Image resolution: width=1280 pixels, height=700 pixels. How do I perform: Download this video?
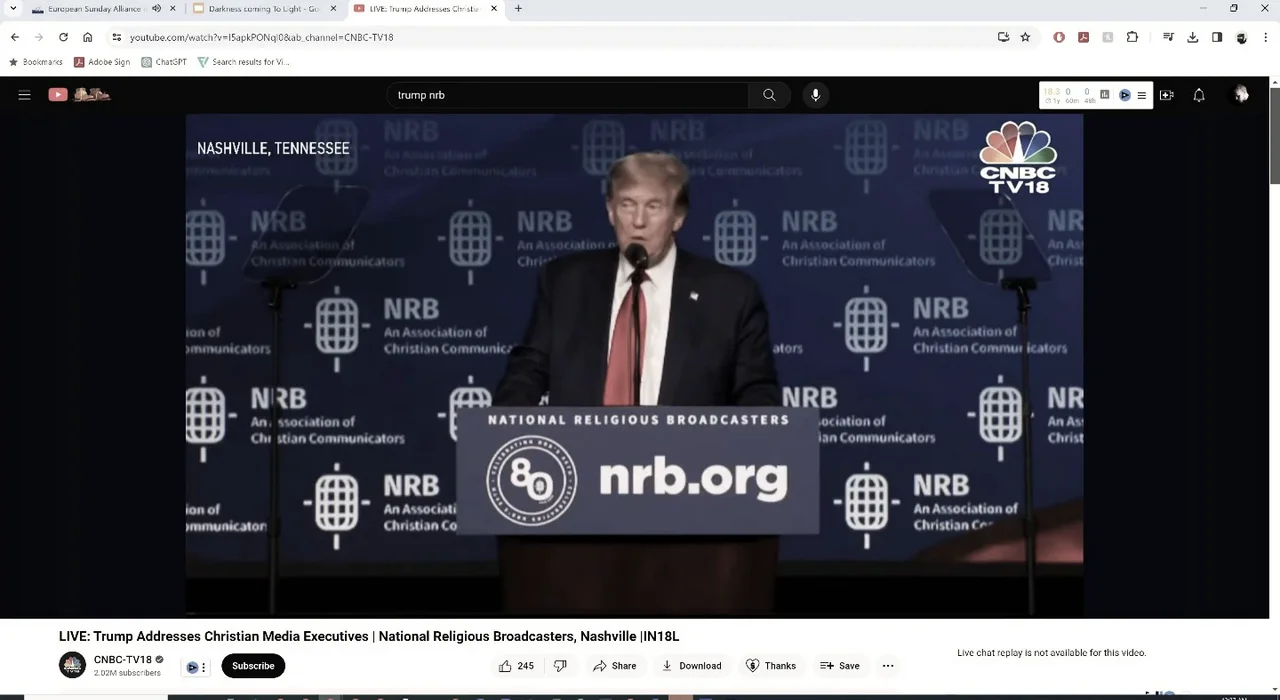691,666
